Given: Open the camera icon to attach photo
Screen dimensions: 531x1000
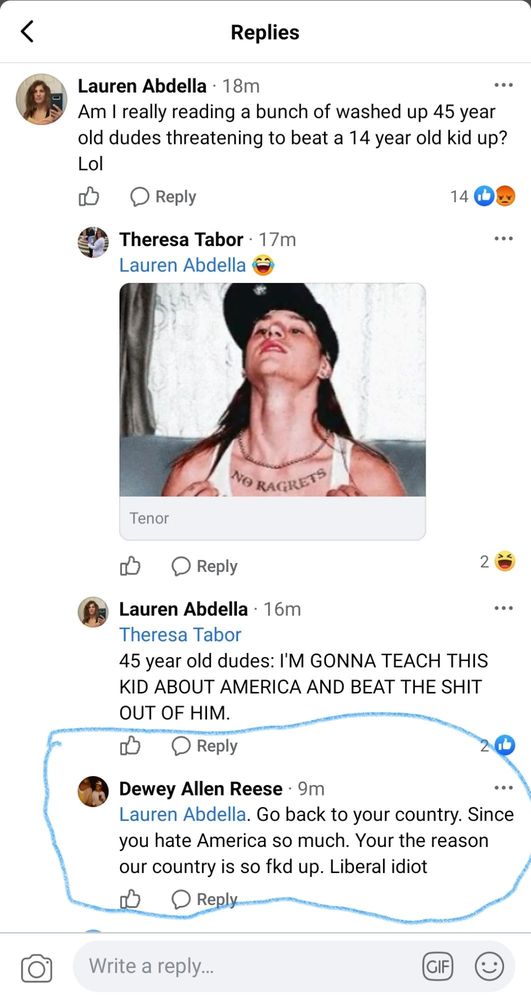Looking at the screenshot, I should pyautogui.click(x=36, y=967).
